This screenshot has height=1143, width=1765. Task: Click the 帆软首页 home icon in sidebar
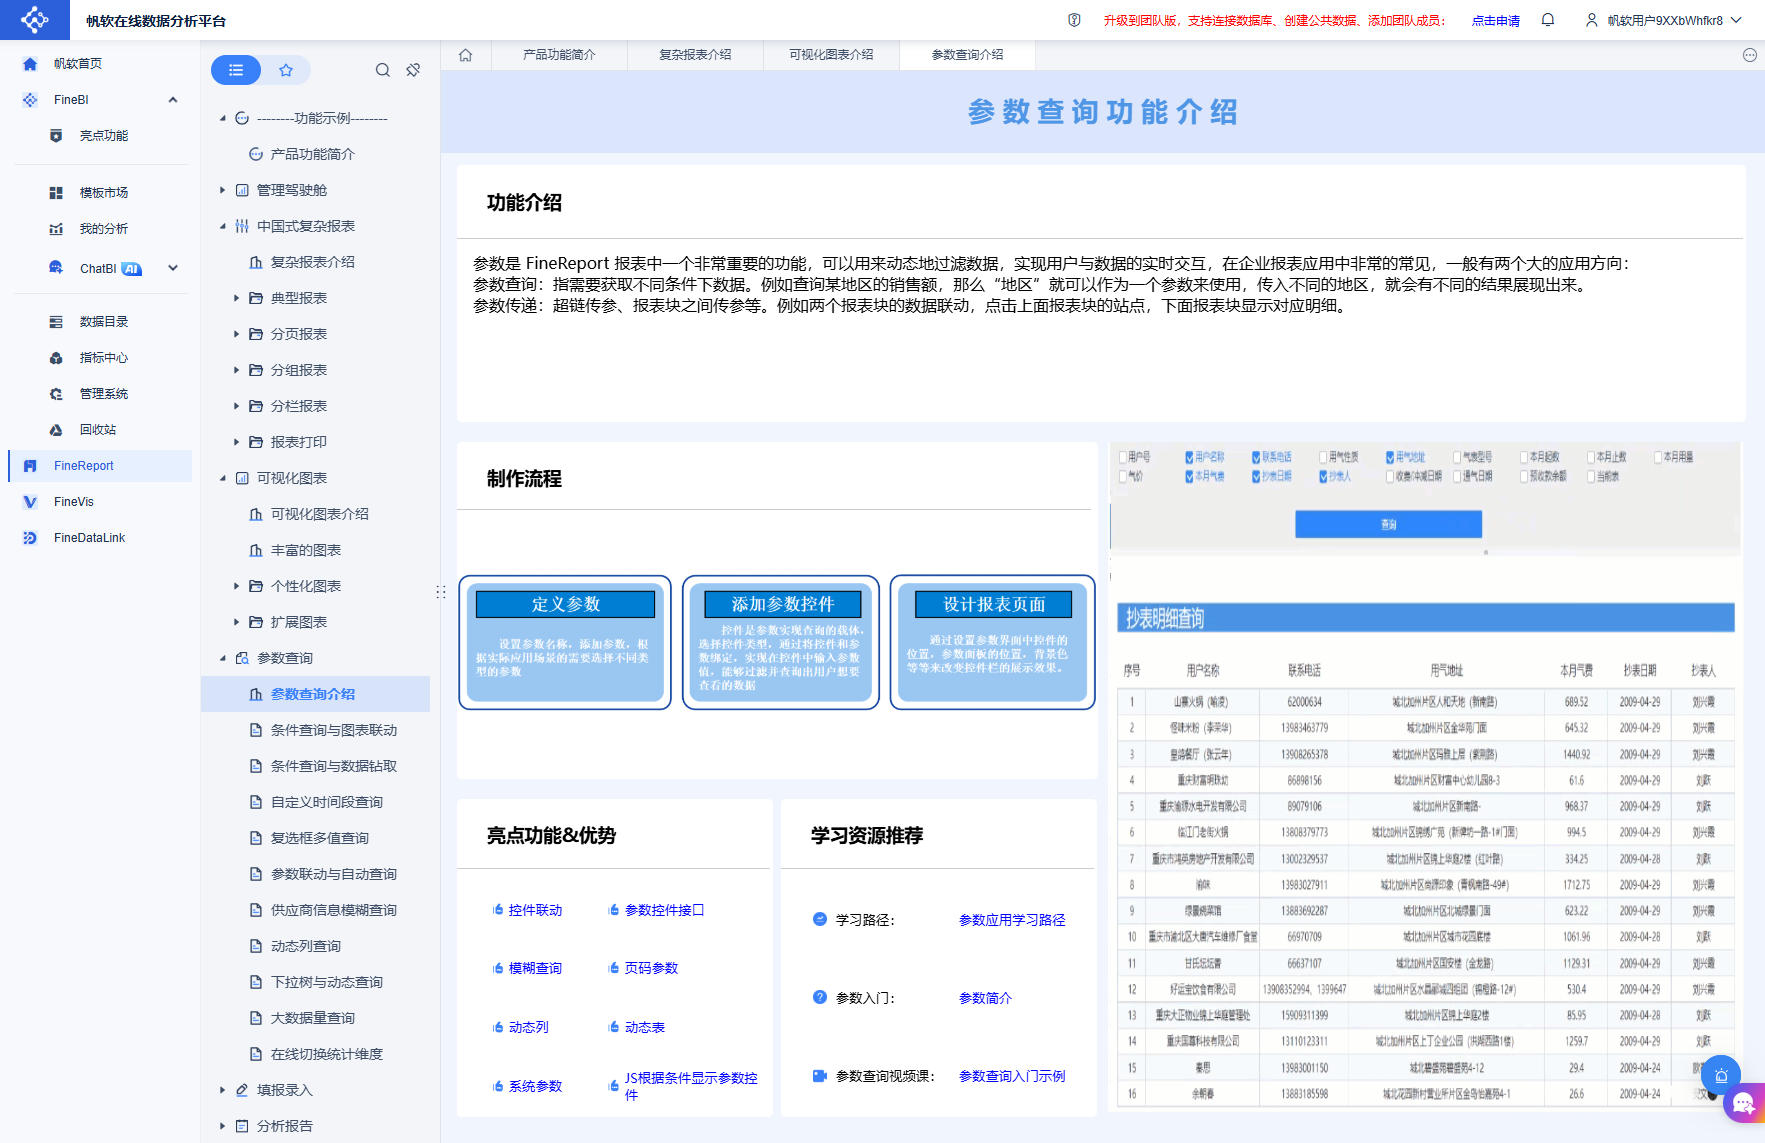tap(30, 64)
